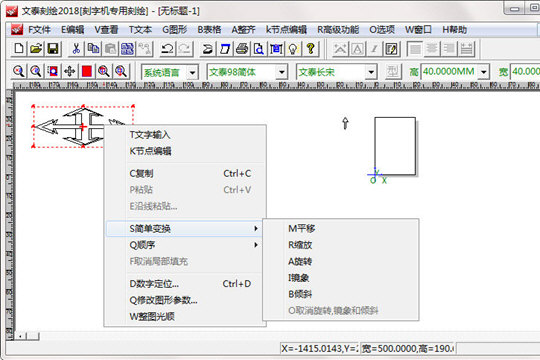The height and width of the screenshot is (360, 540).
Task: Open the A整齐 menu
Action: click(x=243, y=30)
